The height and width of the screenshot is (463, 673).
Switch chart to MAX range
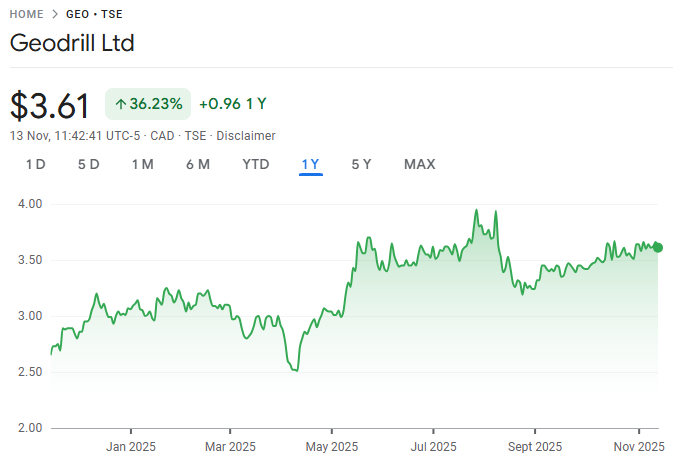(420, 164)
